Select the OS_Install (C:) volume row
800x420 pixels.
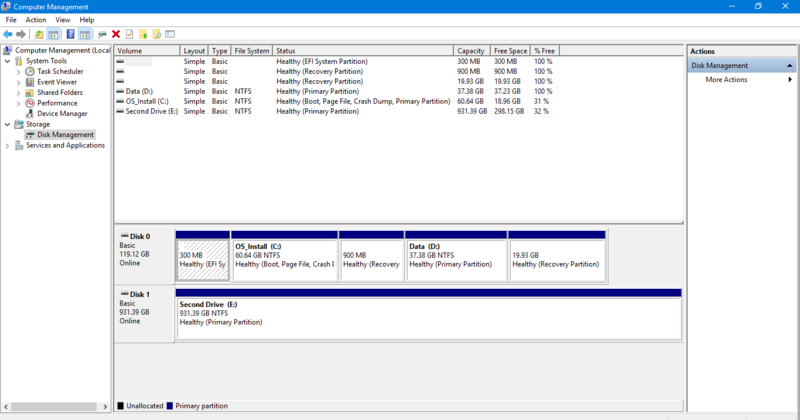(337, 101)
